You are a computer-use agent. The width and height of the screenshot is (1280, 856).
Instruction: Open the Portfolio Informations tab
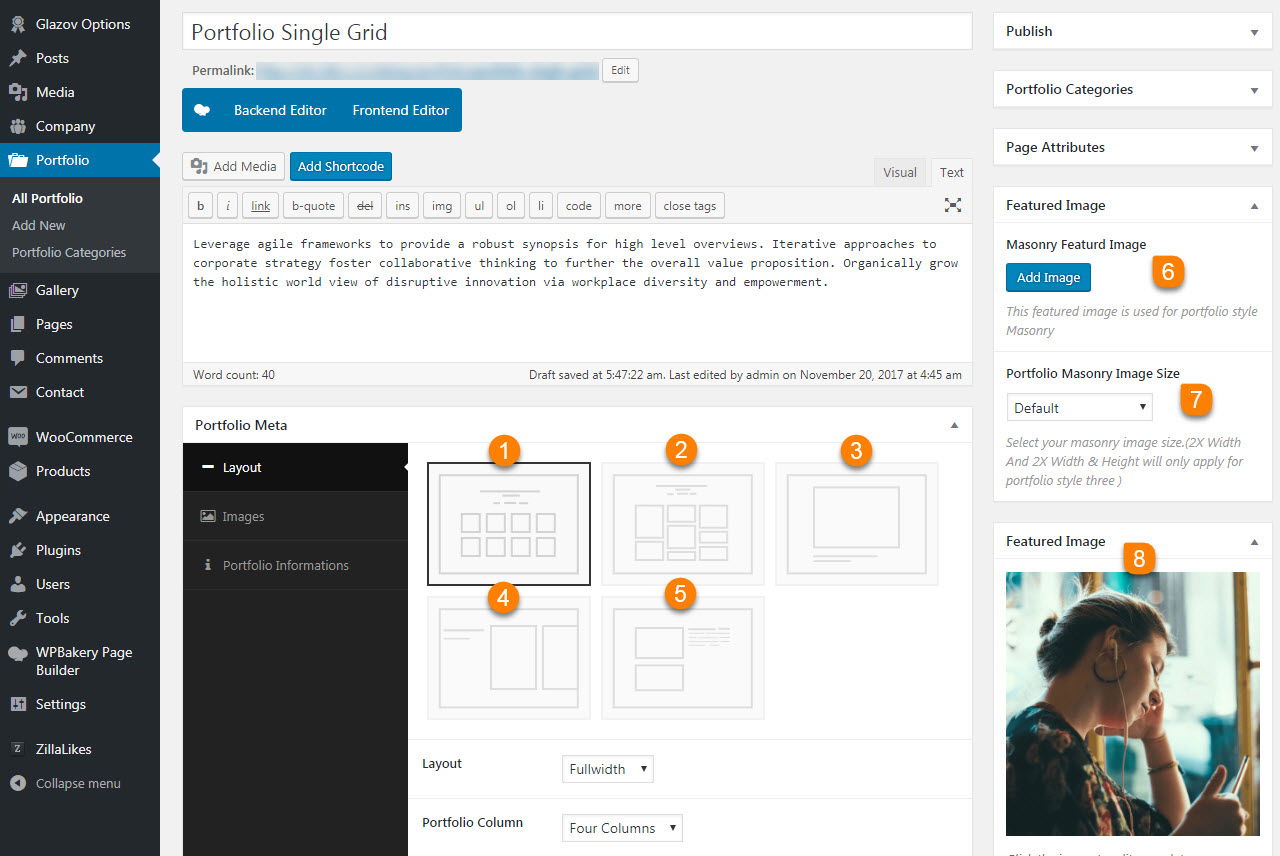point(285,565)
